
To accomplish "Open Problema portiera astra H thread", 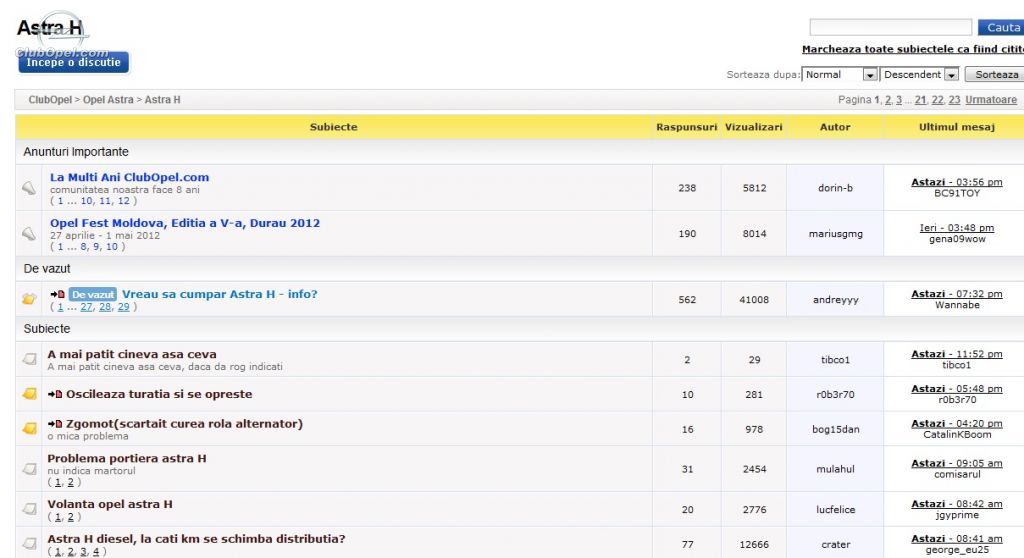I will pos(127,458).
